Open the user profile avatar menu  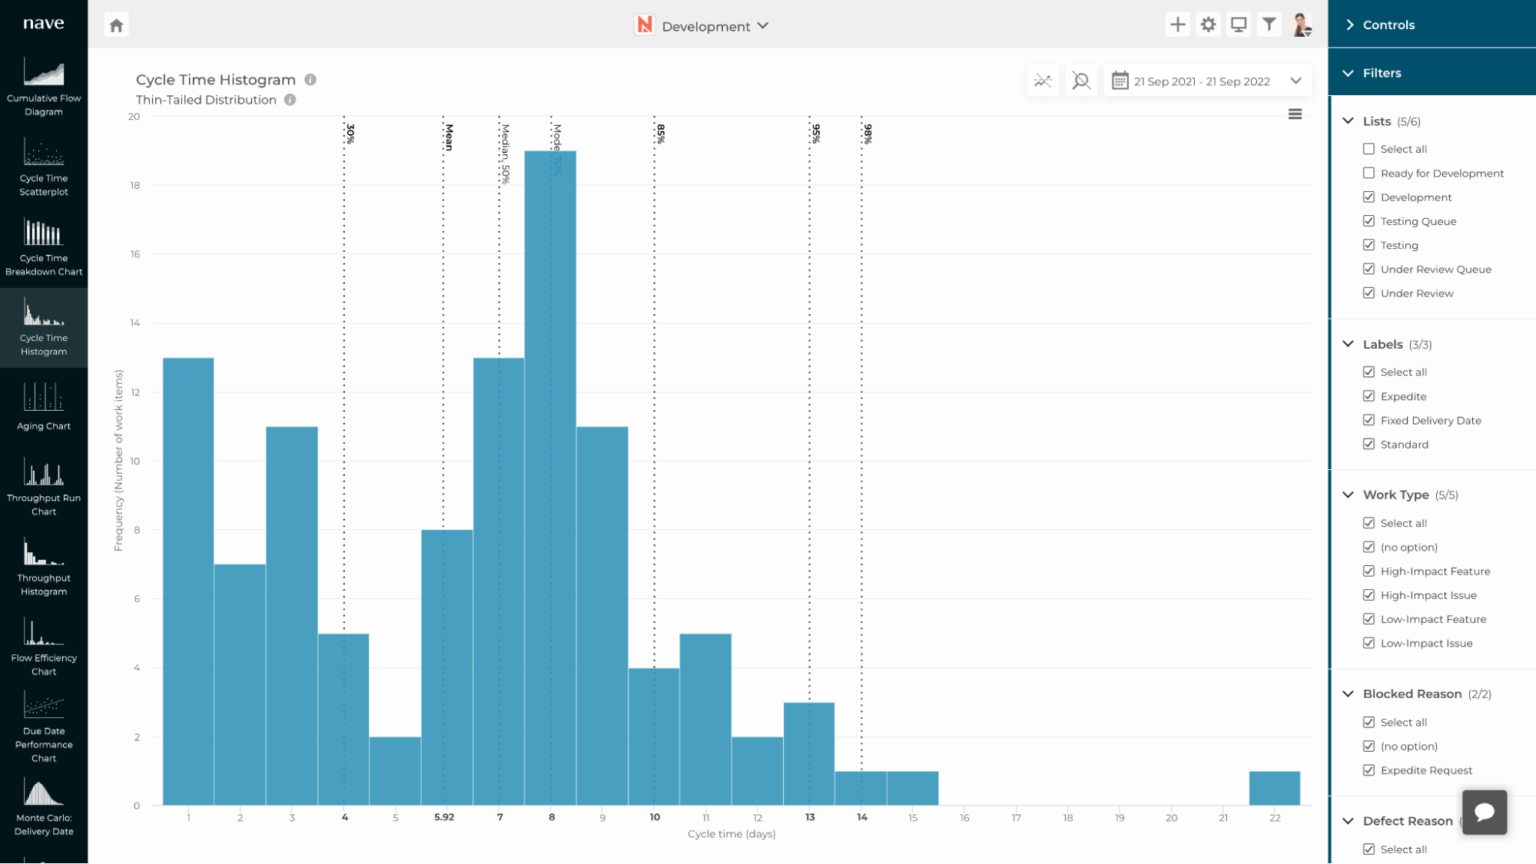1300,23
